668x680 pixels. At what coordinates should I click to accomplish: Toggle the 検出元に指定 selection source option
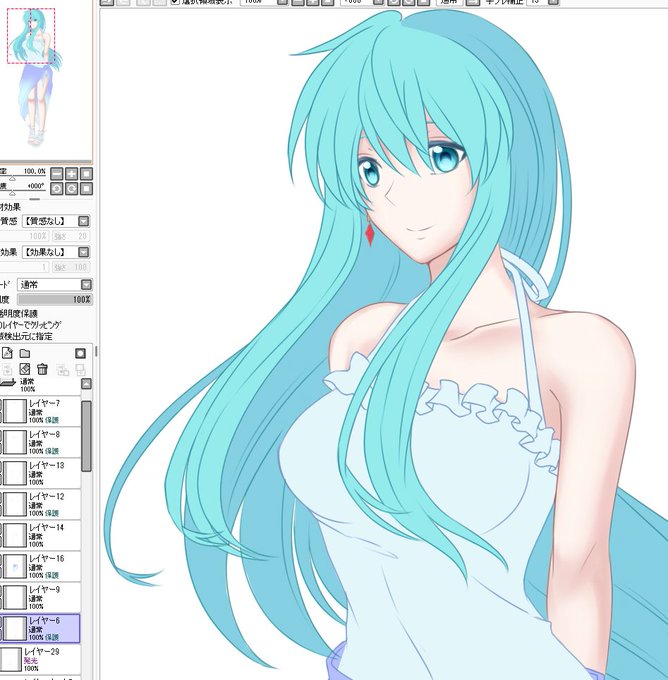coord(26,336)
